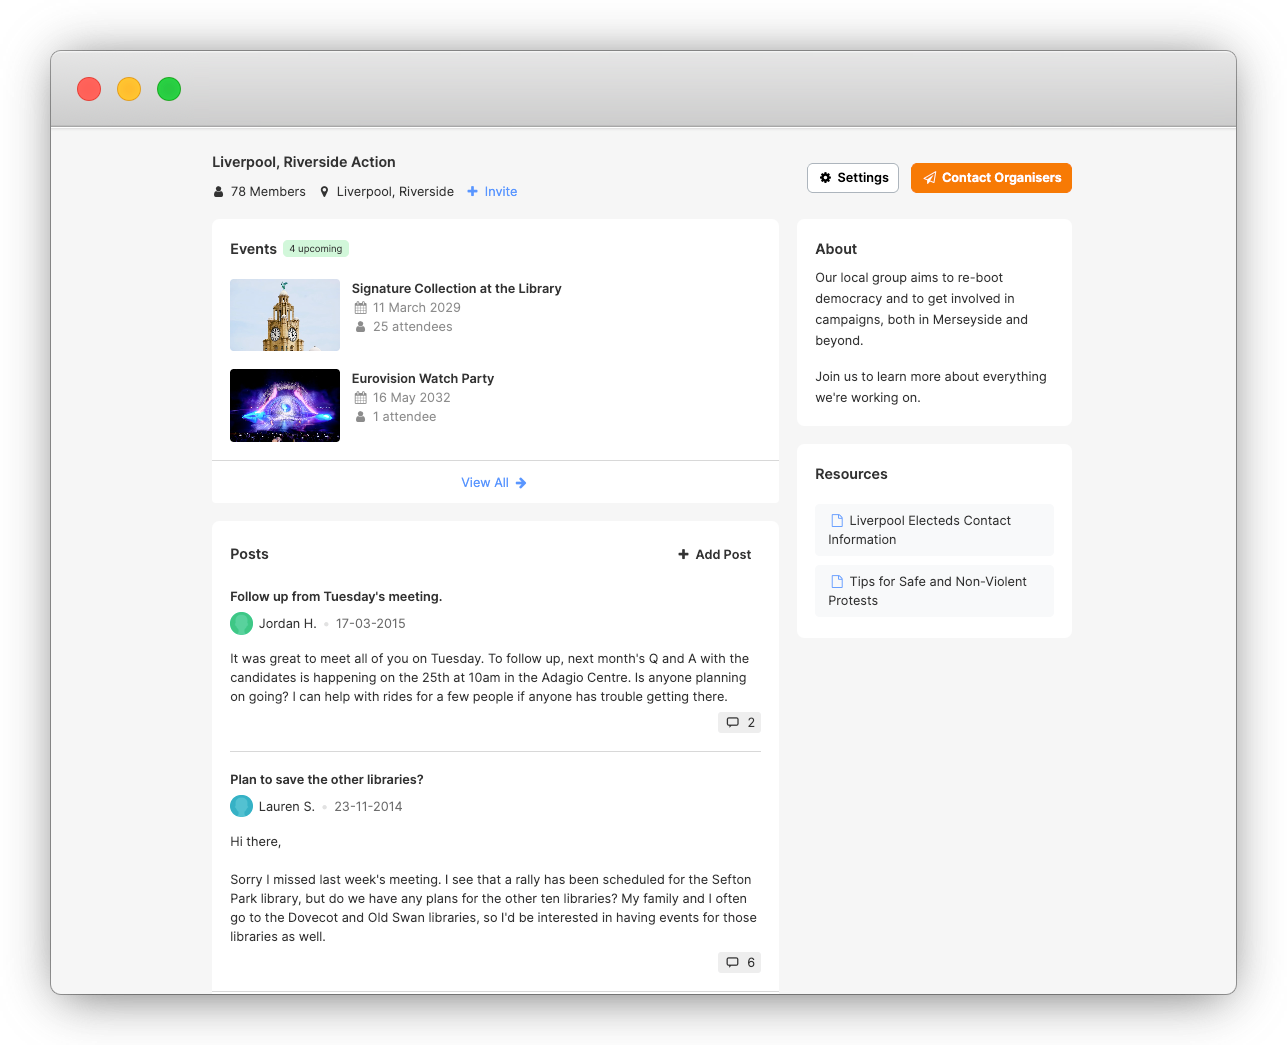Open comments on Jordan H.'s post
Image resolution: width=1287 pixels, height=1045 pixels.
[x=740, y=722]
